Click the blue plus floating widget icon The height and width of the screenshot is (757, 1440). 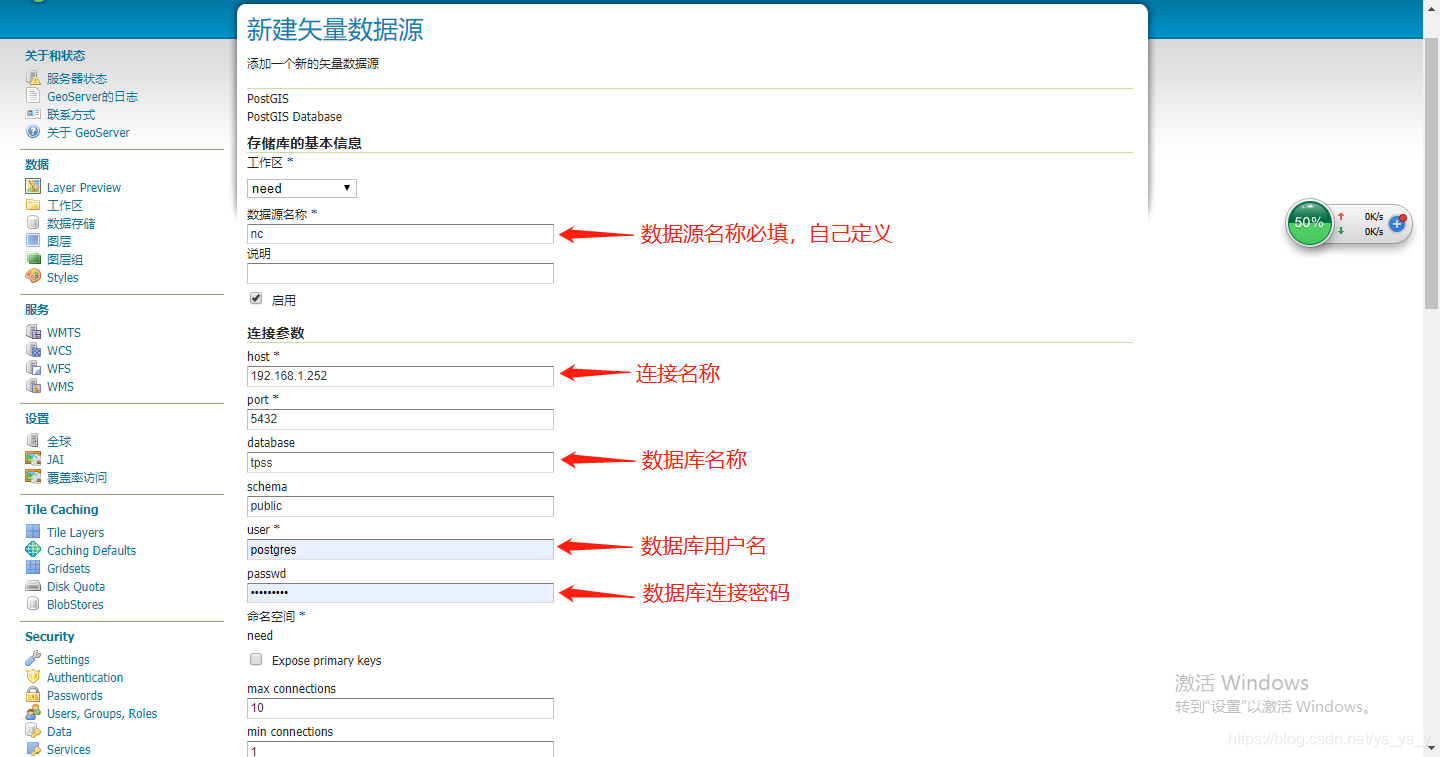coord(1397,224)
